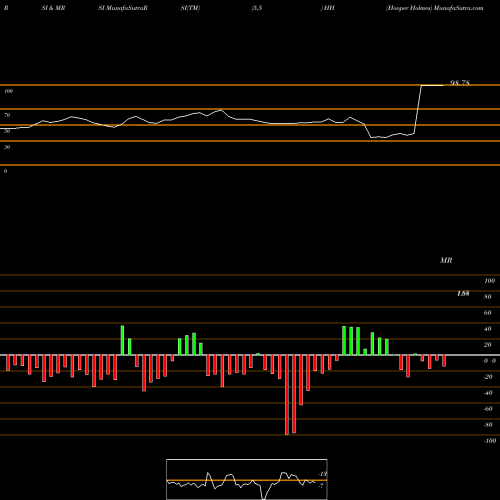
Task: Click the 60 label on the MR axis
Action: [x=487, y=313]
